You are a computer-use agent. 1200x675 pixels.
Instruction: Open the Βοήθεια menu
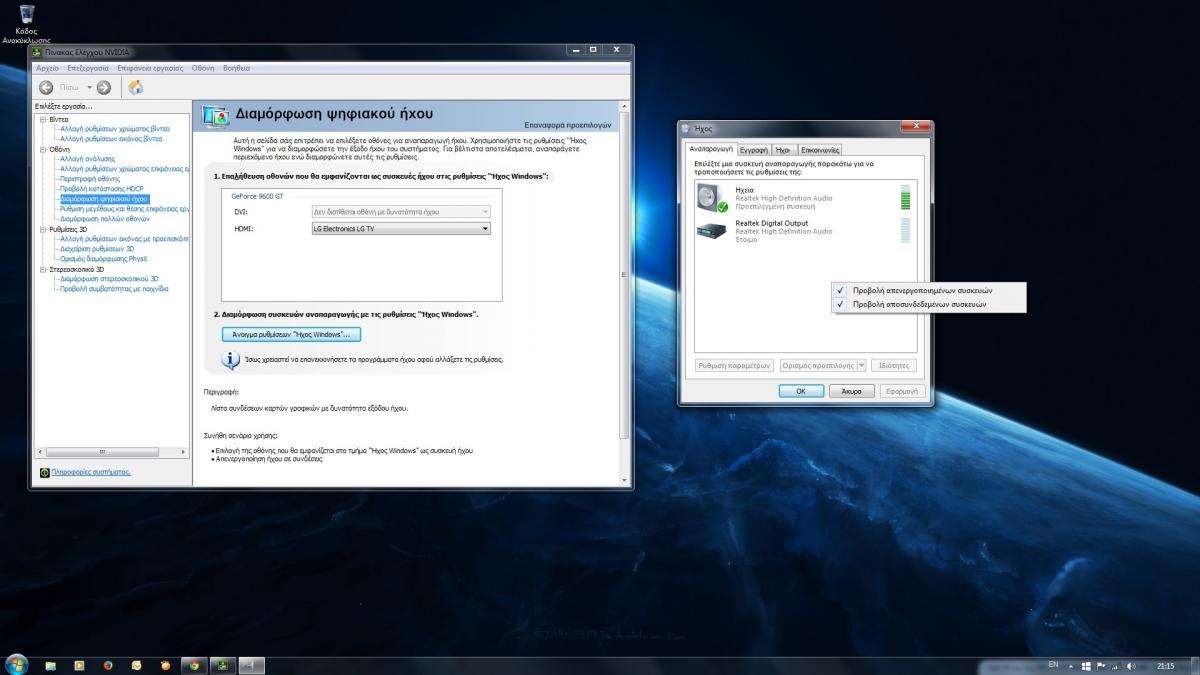(x=237, y=68)
